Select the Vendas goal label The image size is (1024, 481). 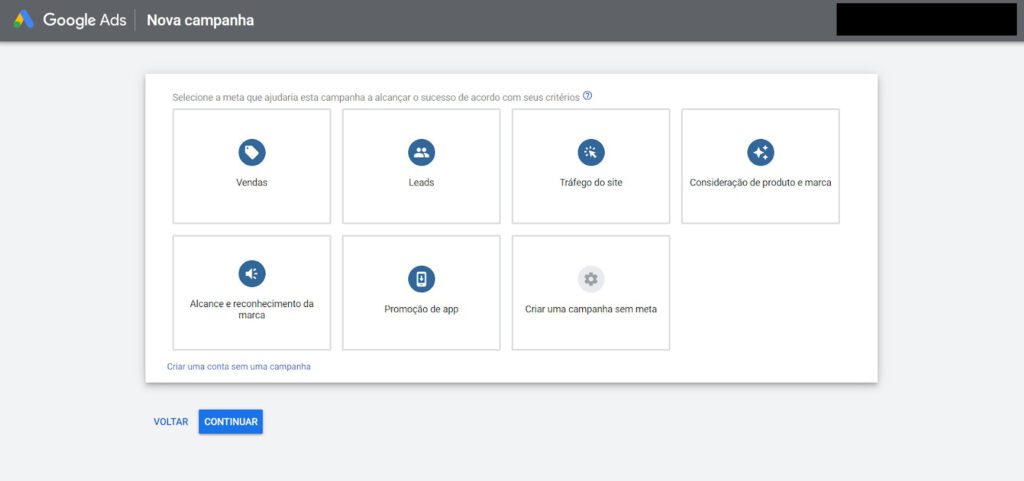click(251, 183)
